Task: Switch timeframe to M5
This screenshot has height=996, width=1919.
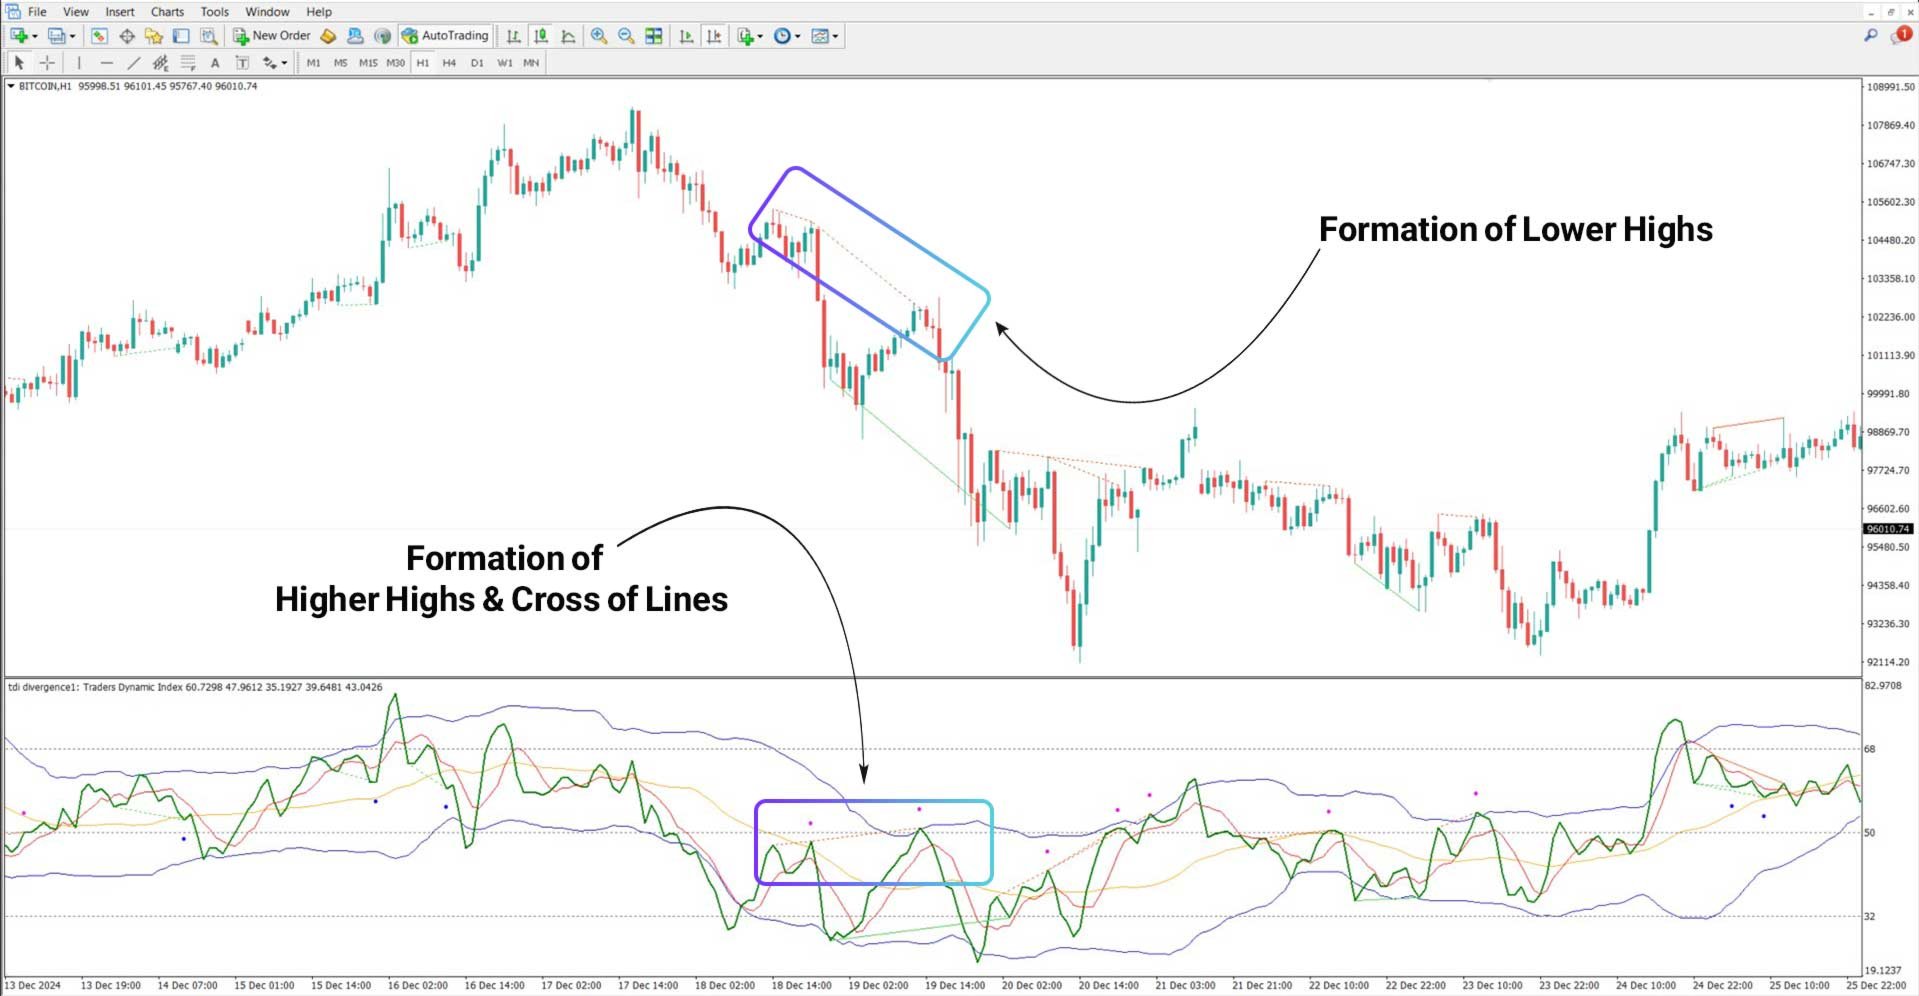Action: click(x=340, y=63)
